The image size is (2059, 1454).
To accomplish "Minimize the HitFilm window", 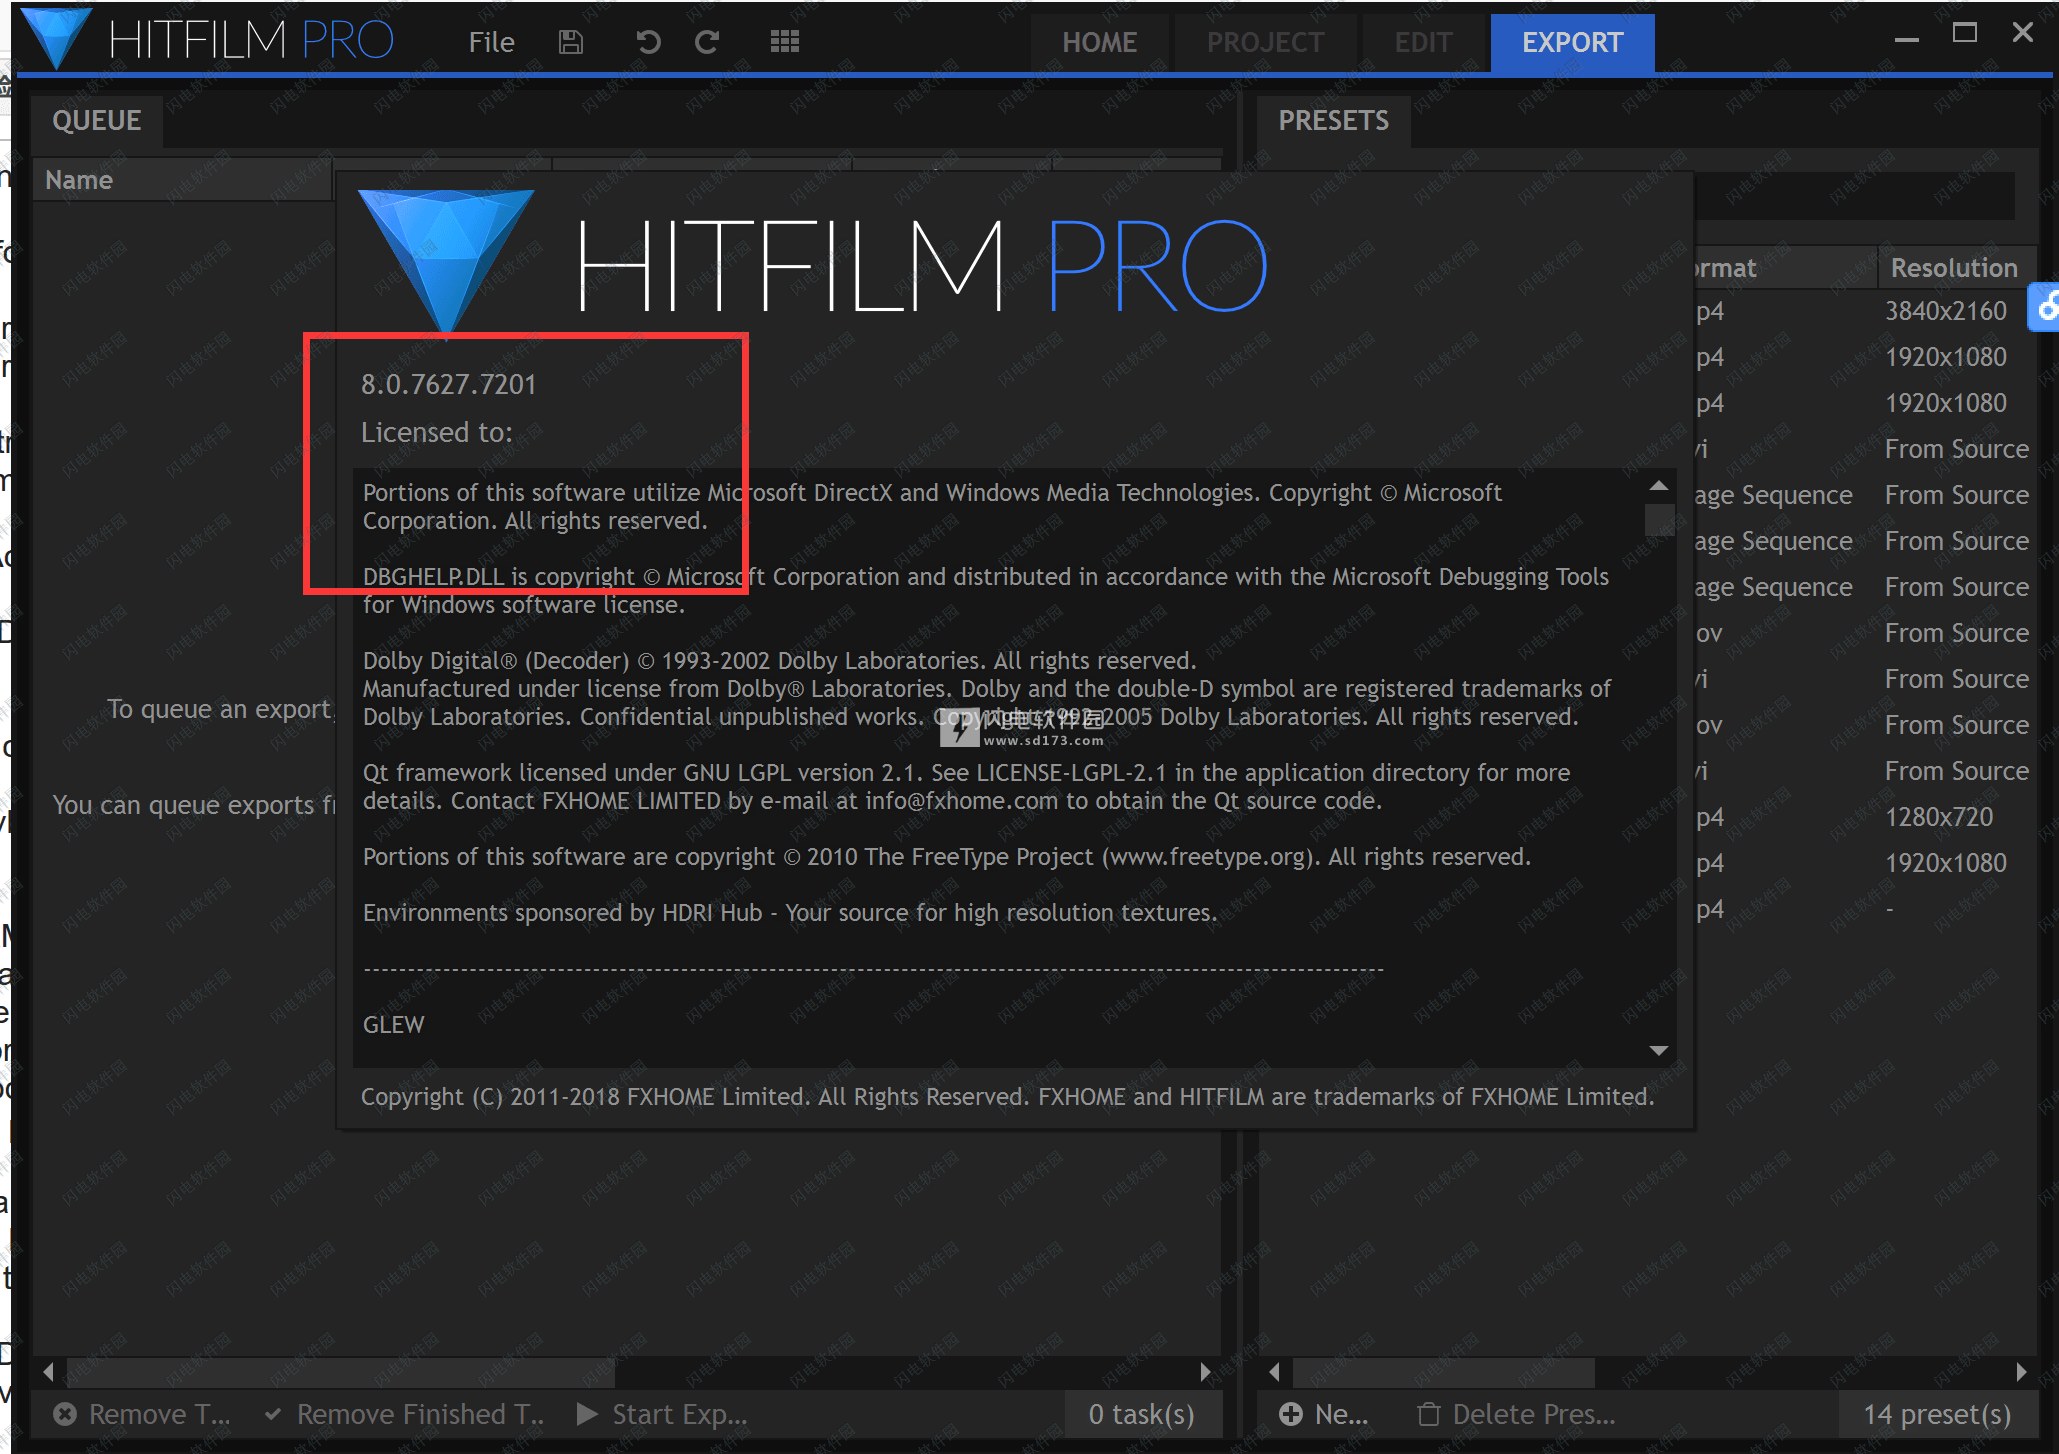I will point(1907,38).
